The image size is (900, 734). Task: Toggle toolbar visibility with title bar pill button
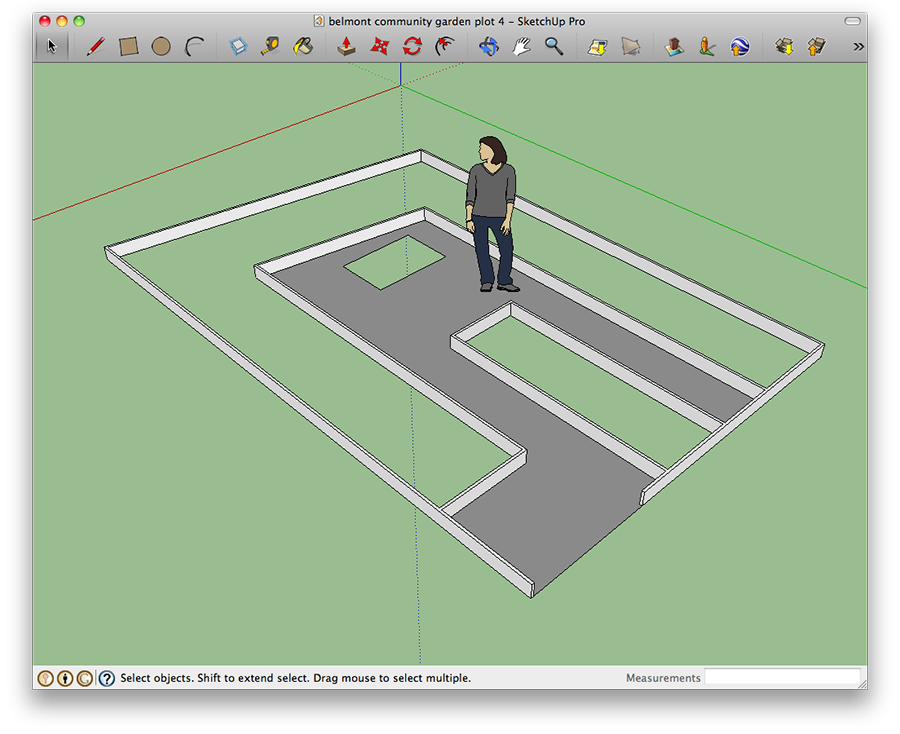click(x=852, y=21)
